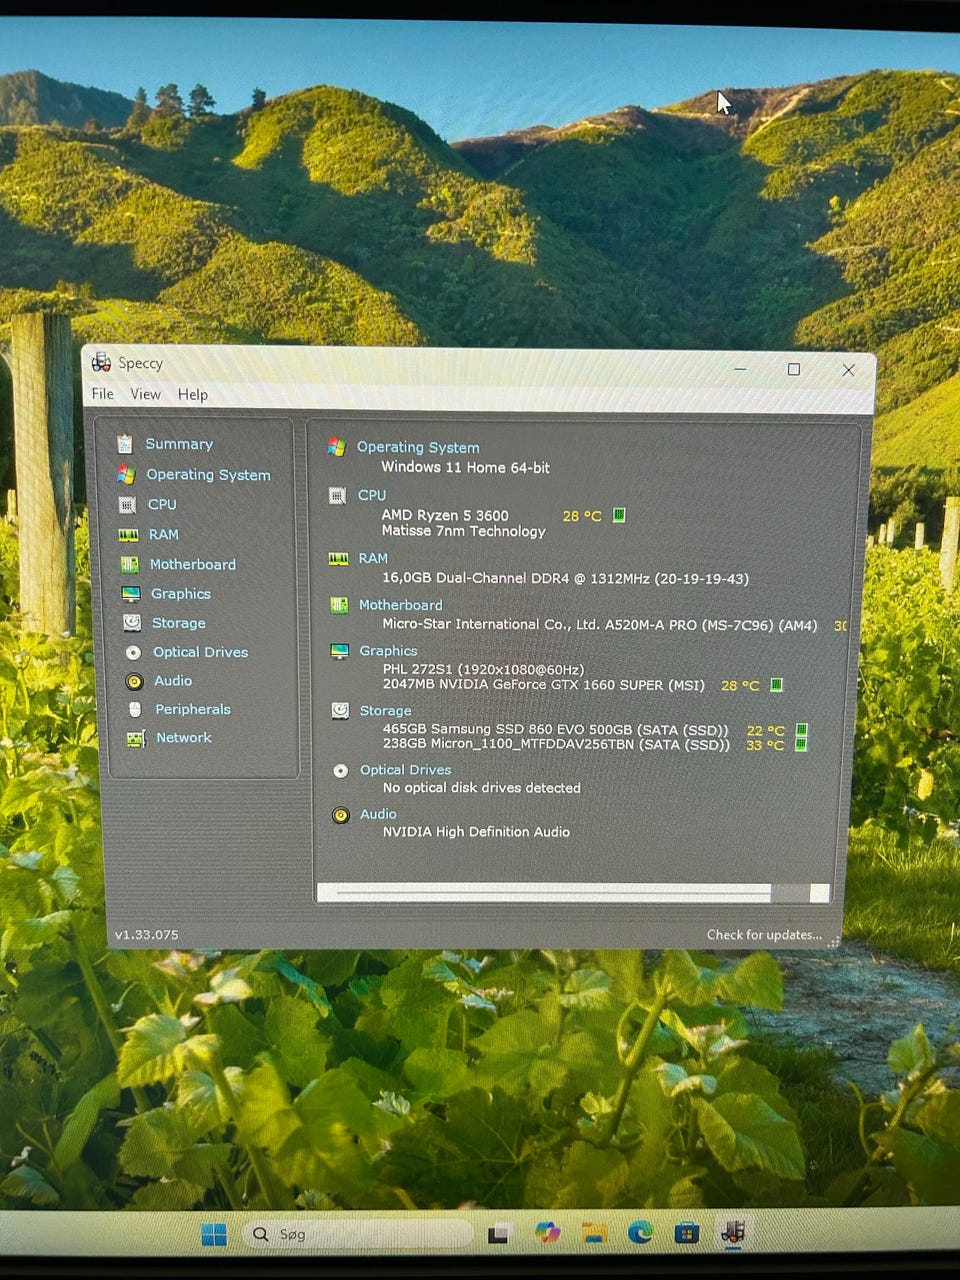The height and width of the screenshot is (1280, 960).
Task: Maximize the Speccy window
Action: (x=794, y=369)
